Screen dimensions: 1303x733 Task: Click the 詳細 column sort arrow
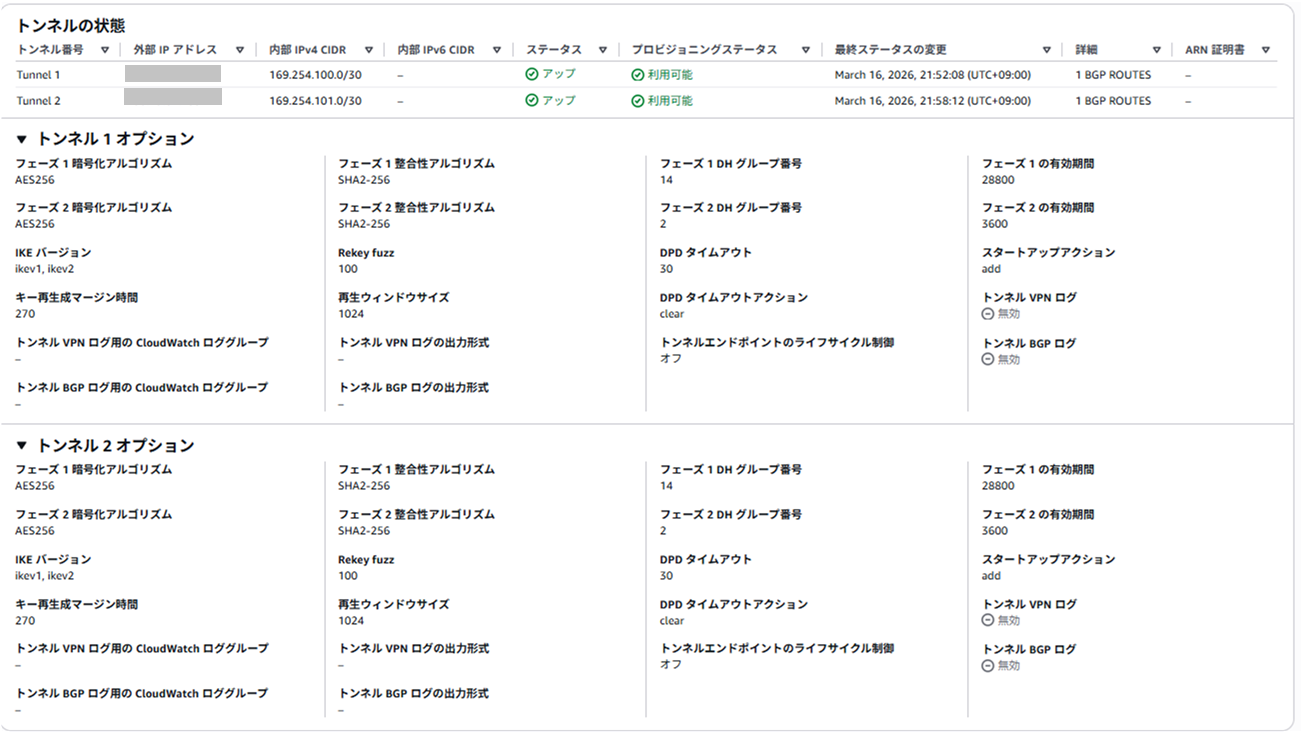pyautogui.click(x=1156, y=50)
